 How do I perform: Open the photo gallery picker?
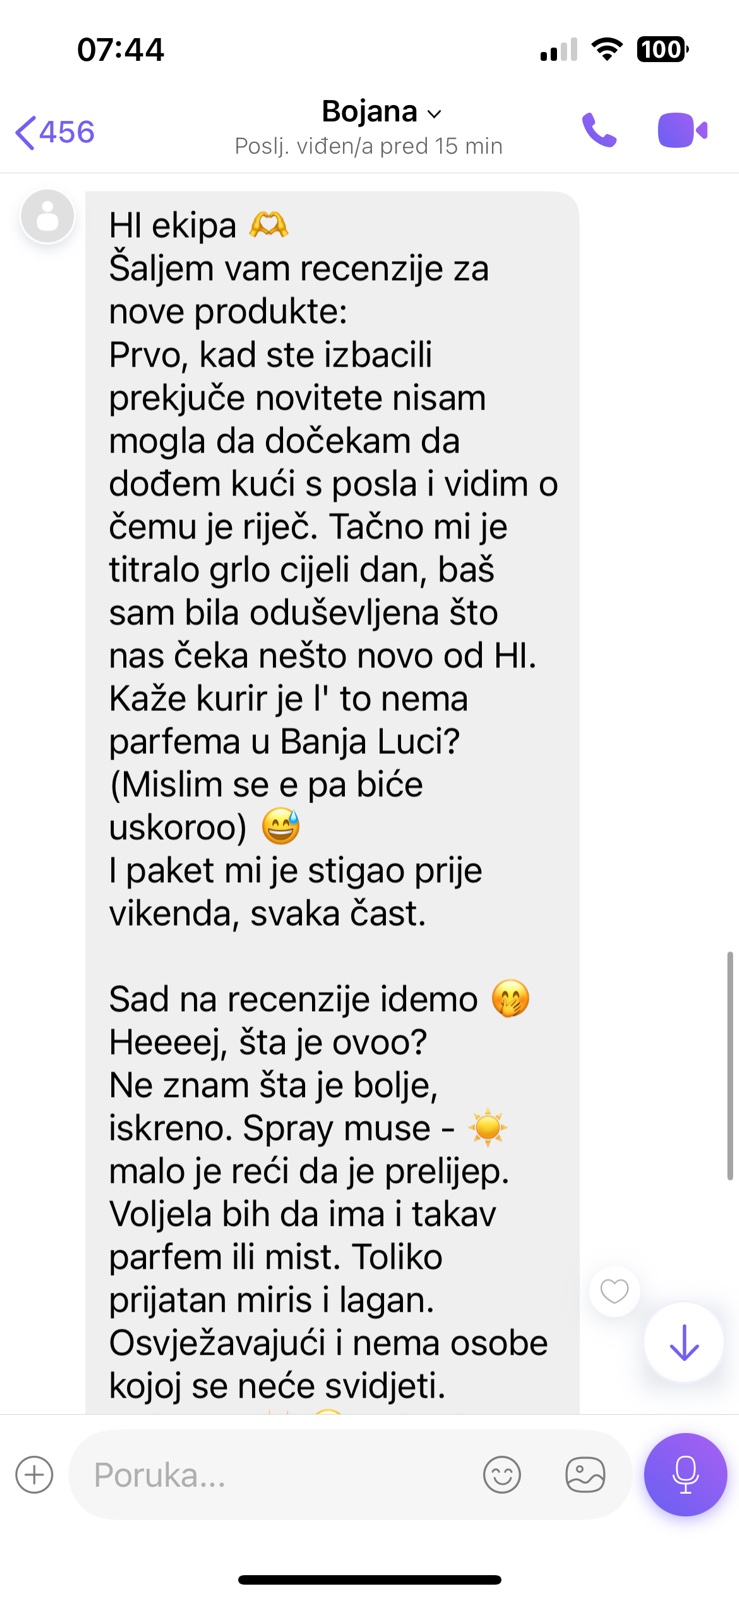point(585,1474)
